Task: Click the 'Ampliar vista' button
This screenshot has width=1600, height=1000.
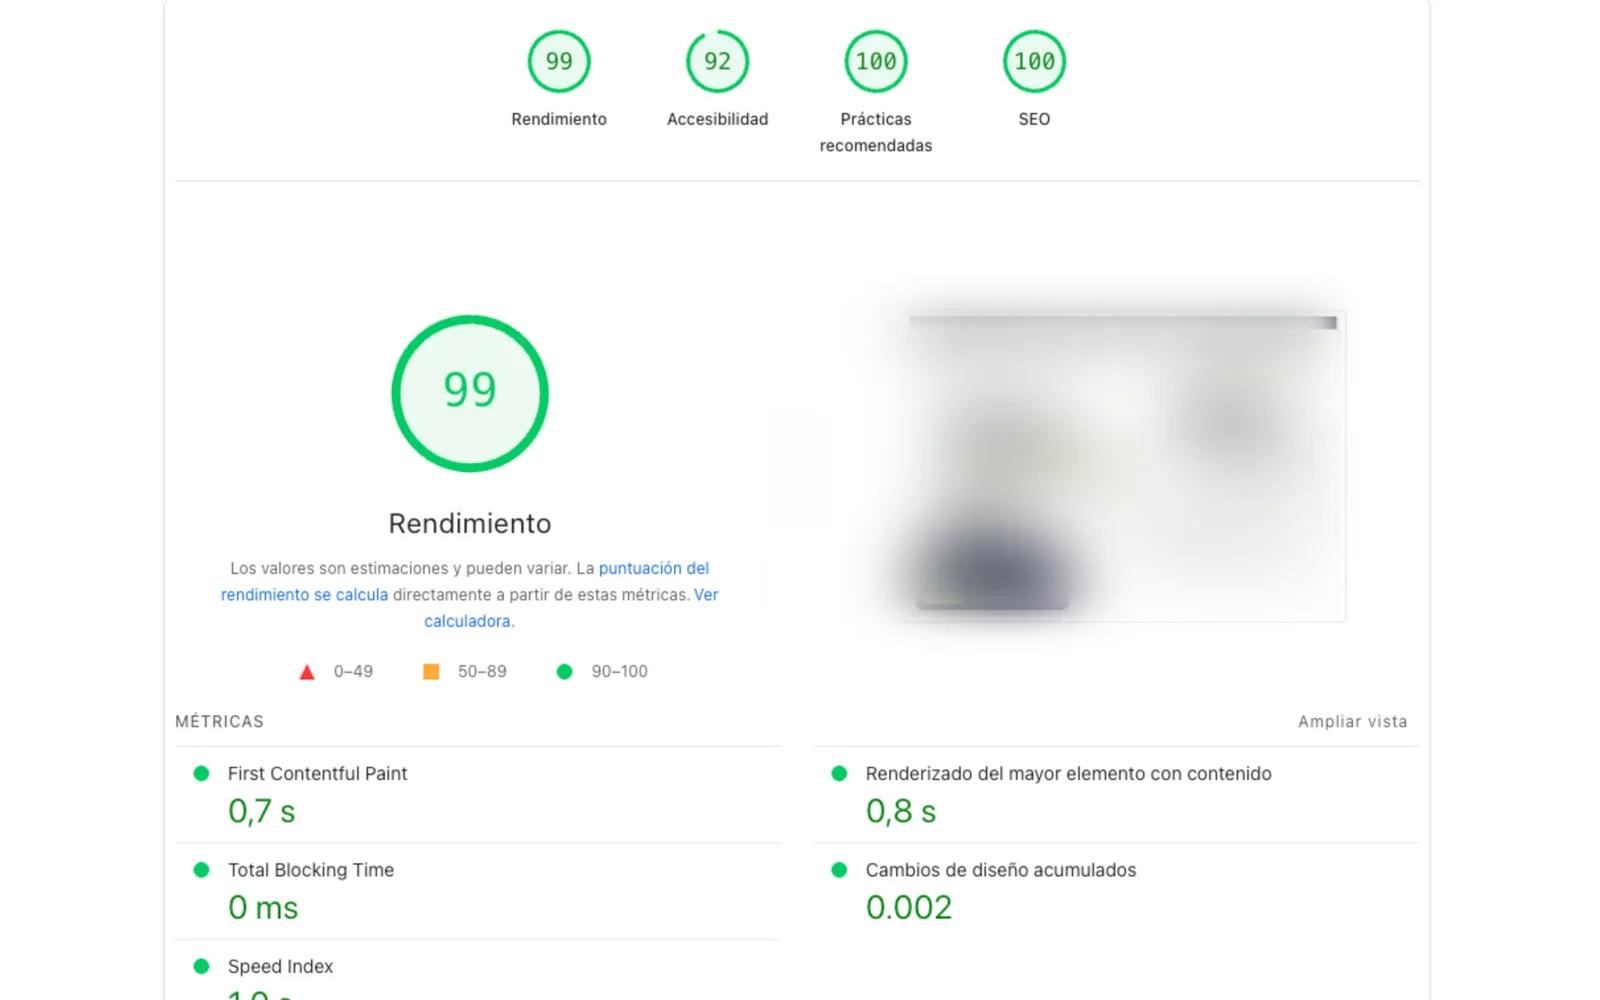Action: (x=1352, y=722)
